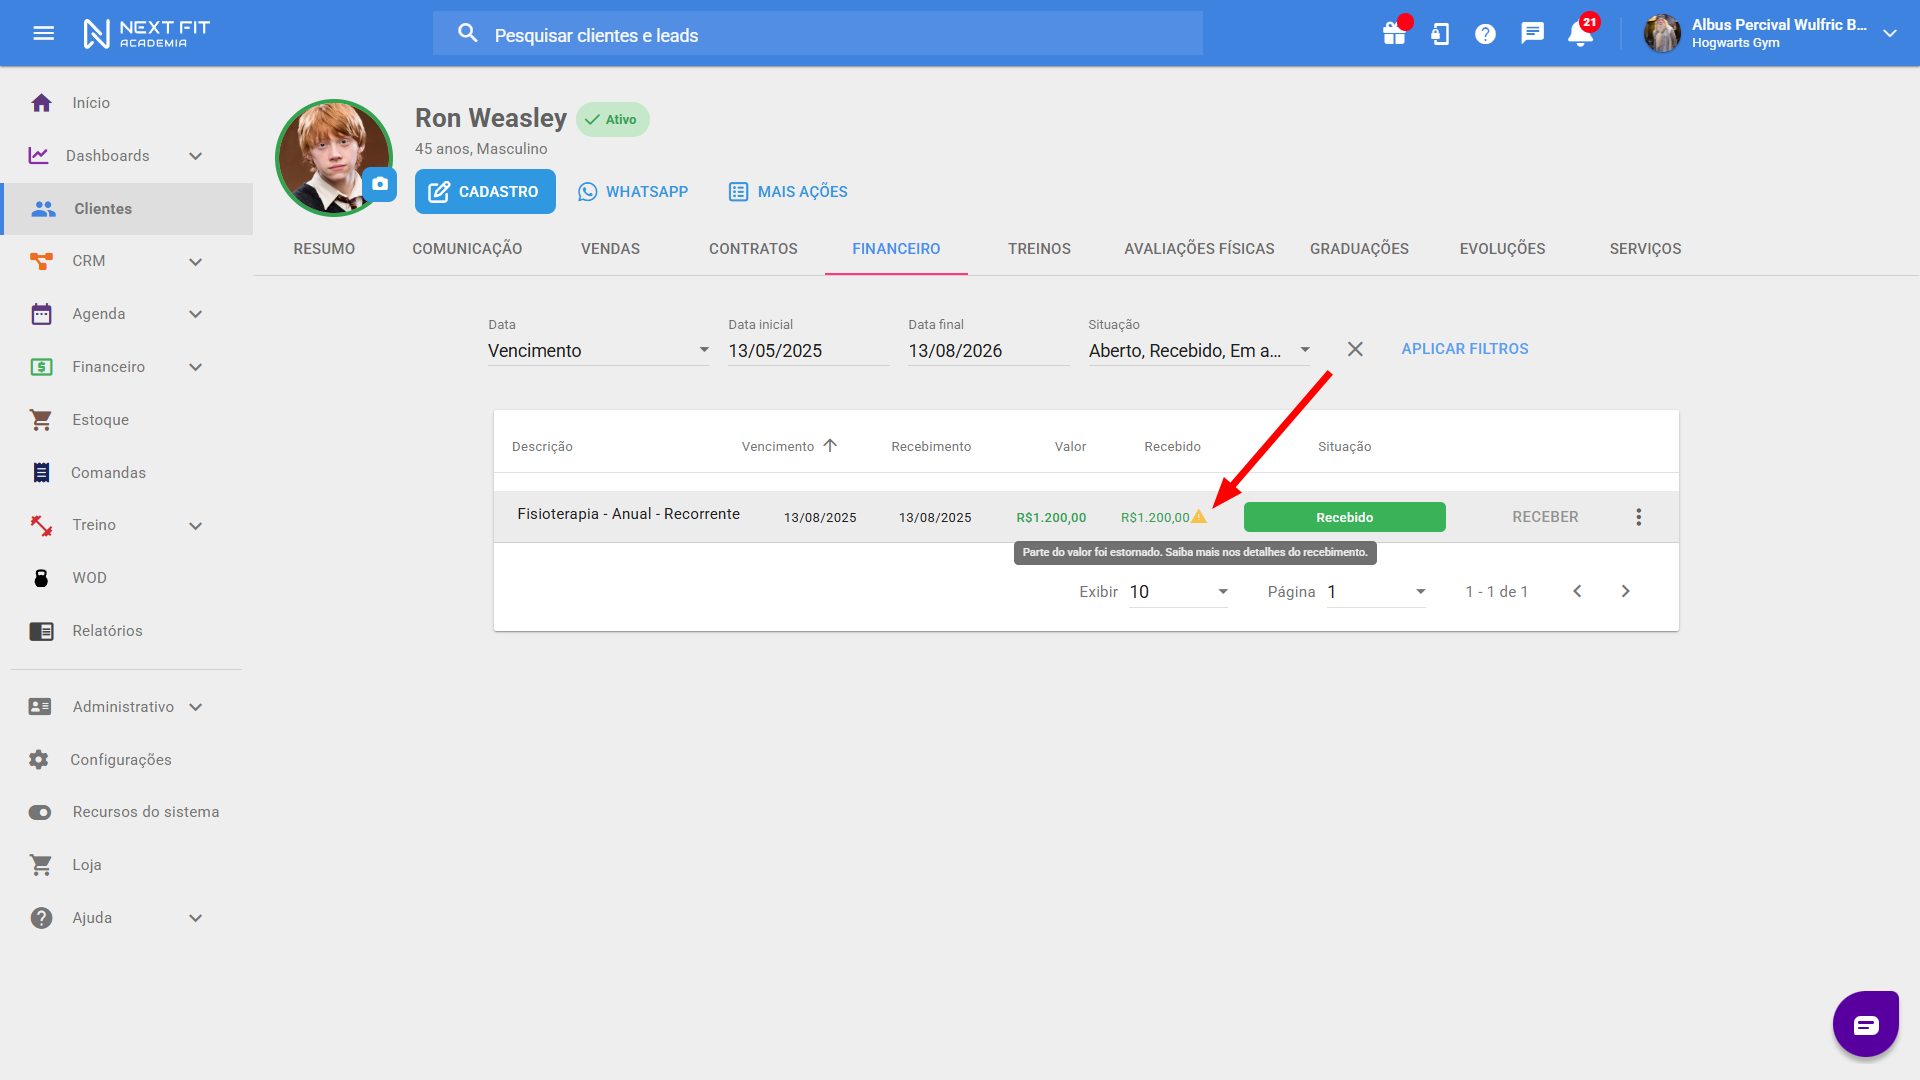Open the three-dot row options menu
Viewport: 1920px width, 1080px height.
[x=1638, y=517]
